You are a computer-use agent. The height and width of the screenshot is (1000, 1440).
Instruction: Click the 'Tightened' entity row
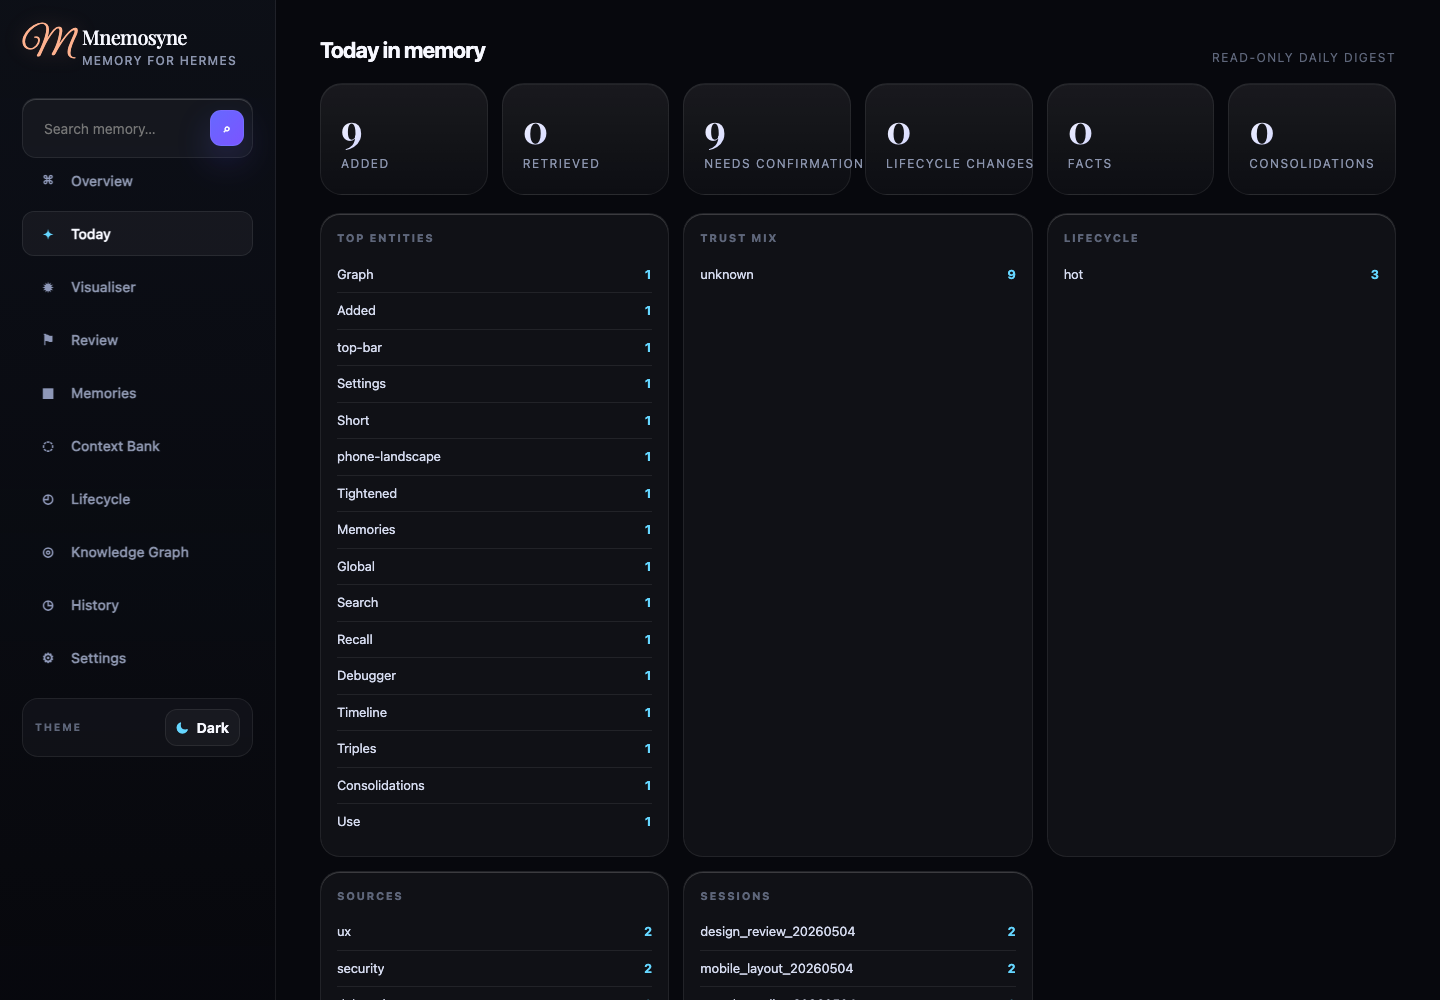coord(494,494)
